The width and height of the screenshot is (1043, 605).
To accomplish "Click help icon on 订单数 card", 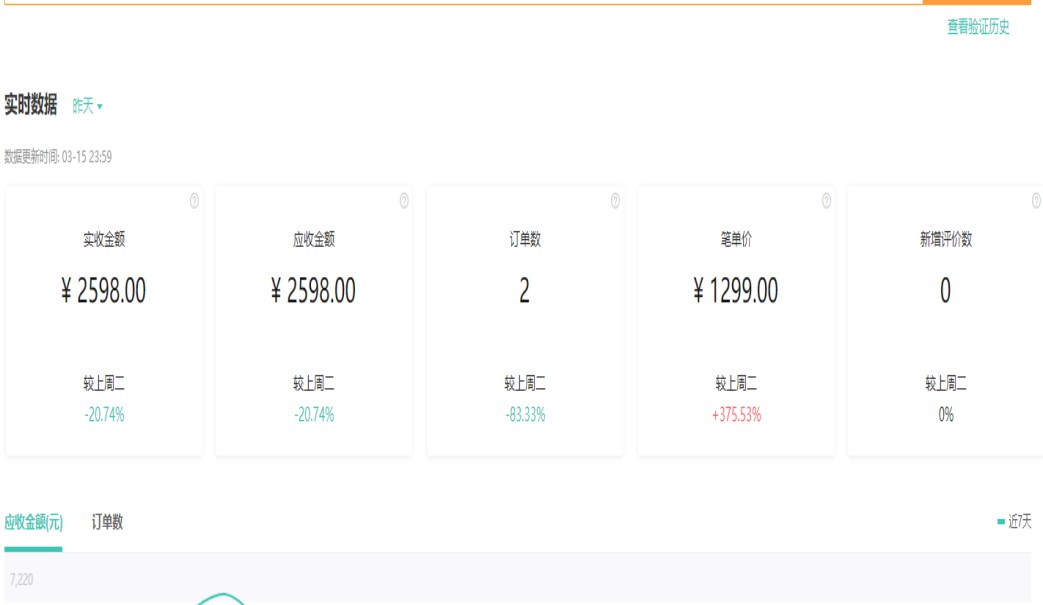I will 615,201.
